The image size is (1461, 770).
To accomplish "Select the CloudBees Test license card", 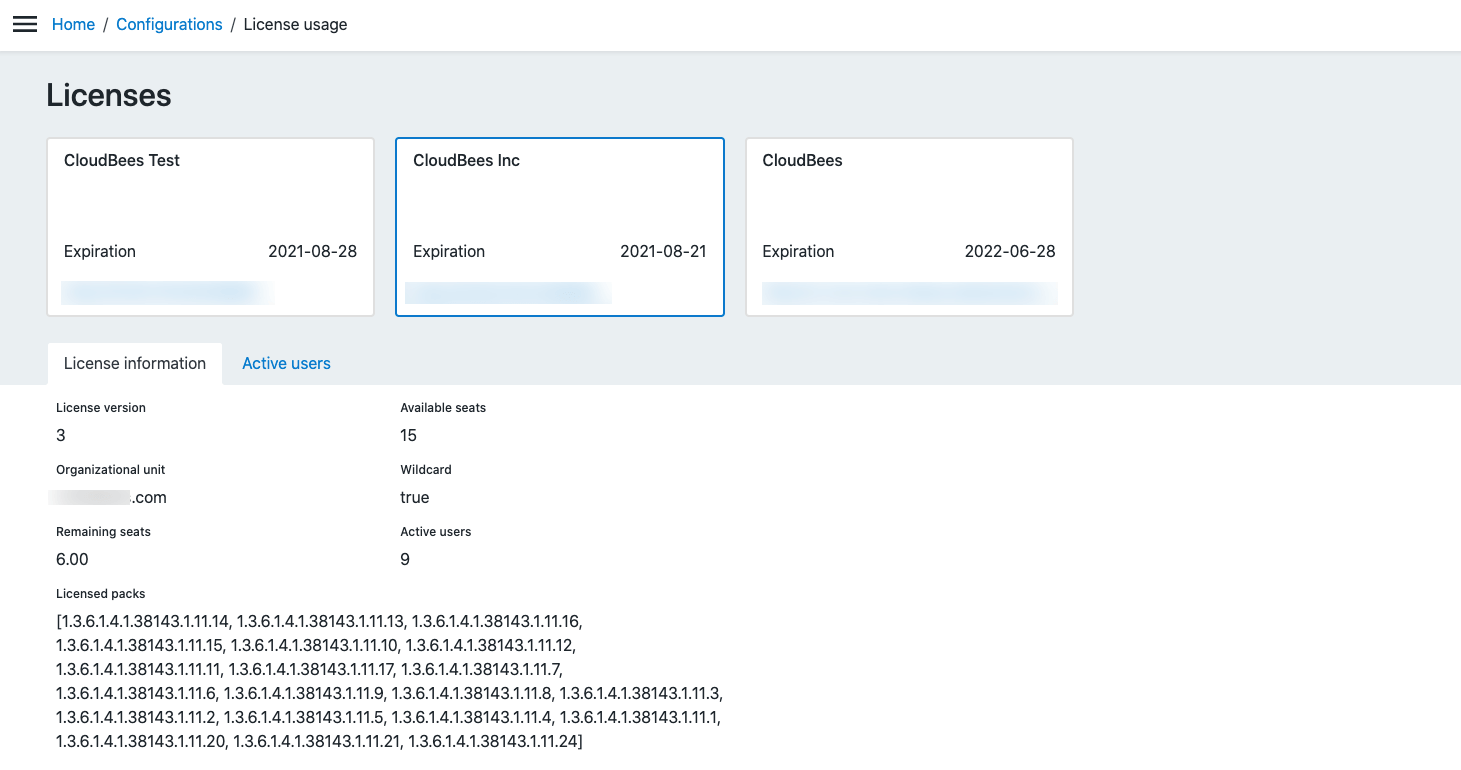I will 211,227.
